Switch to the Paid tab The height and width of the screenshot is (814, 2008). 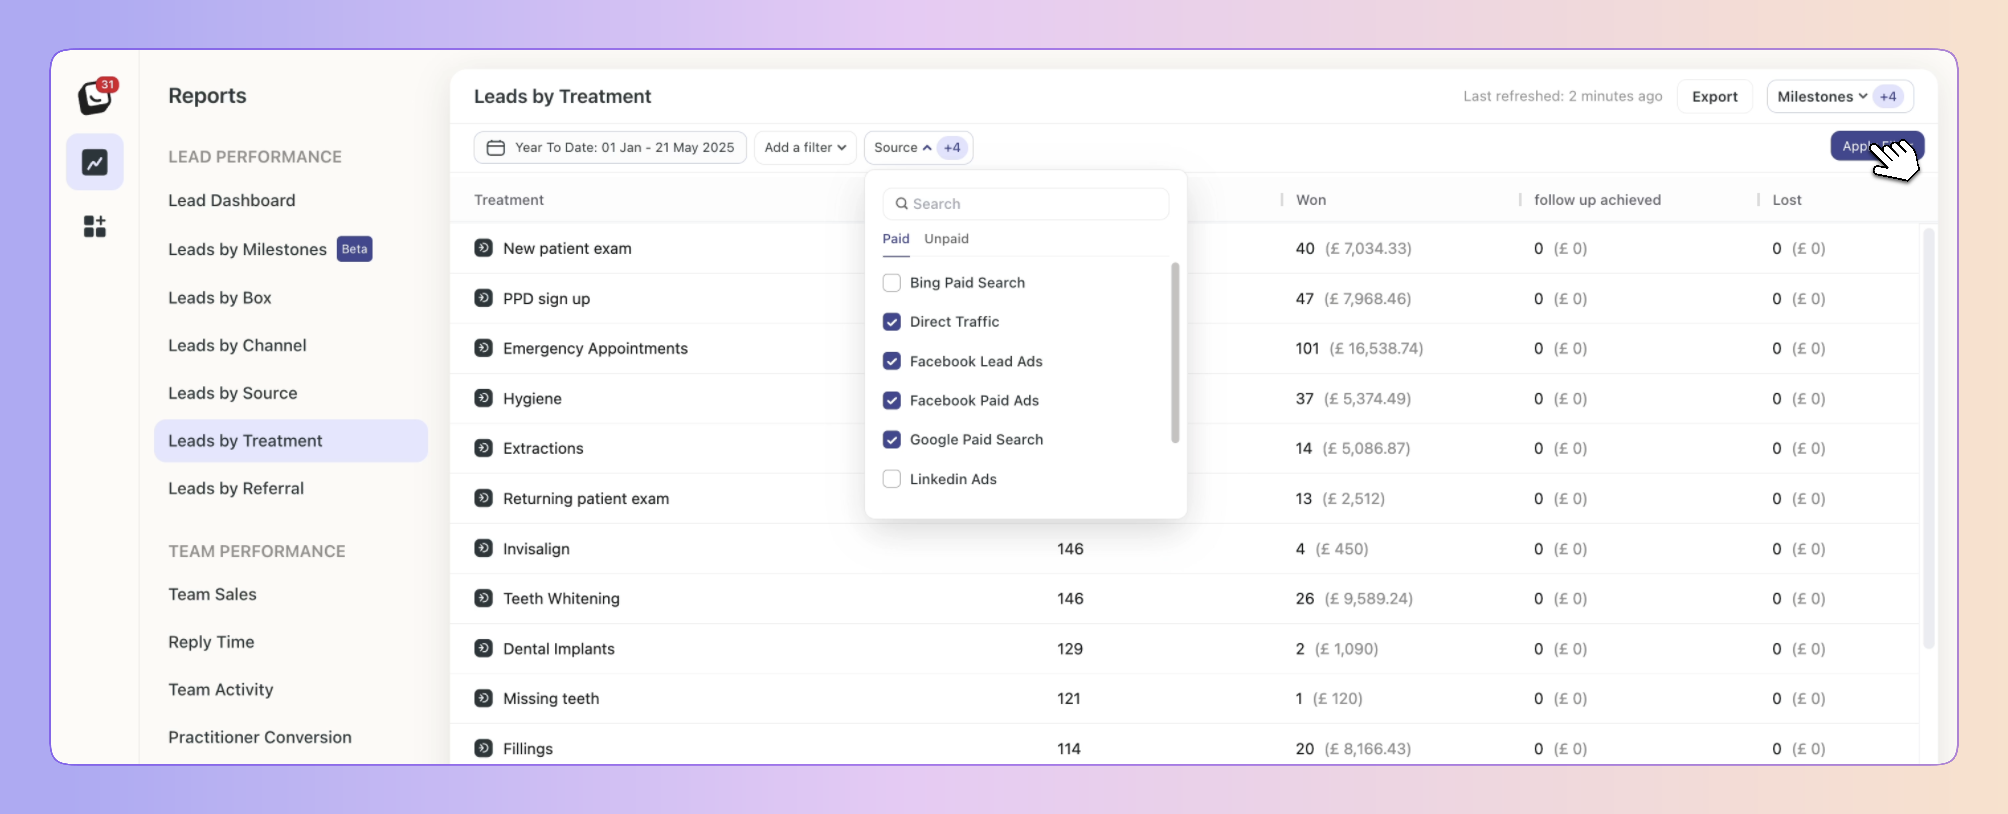click(x=896, y=239)
